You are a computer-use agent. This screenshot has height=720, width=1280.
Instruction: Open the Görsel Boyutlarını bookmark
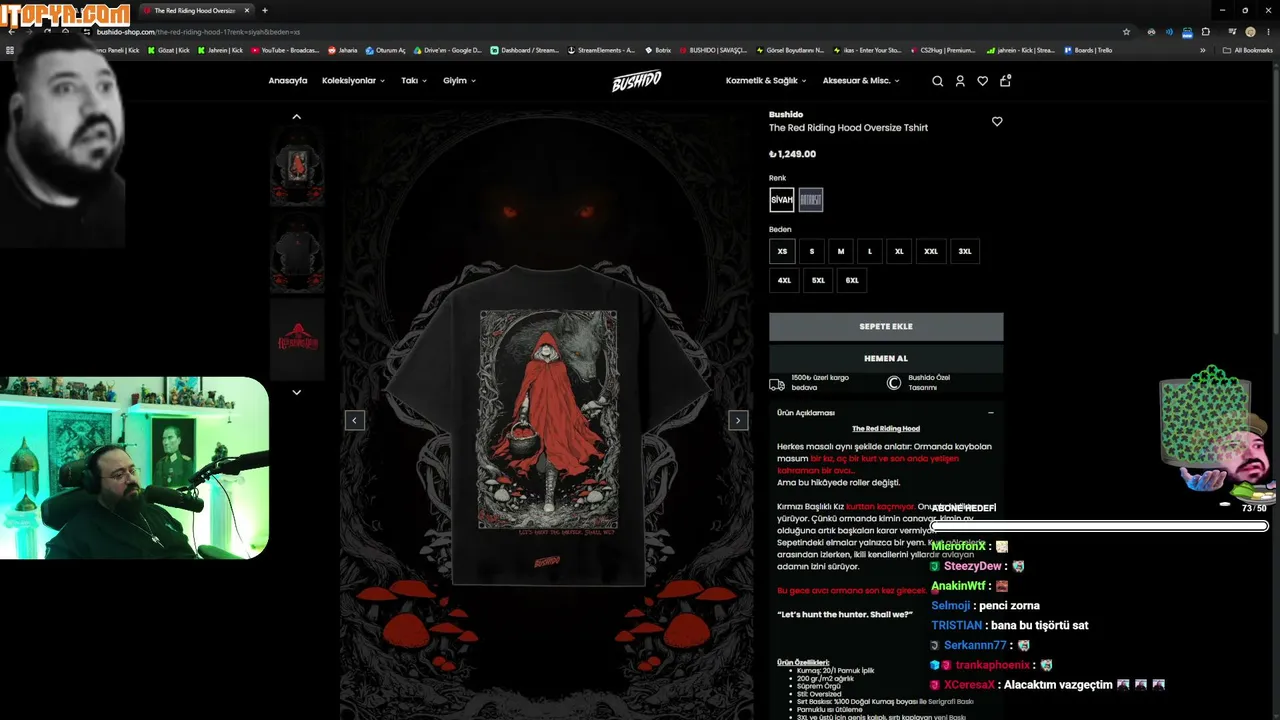tap(789, 50)
